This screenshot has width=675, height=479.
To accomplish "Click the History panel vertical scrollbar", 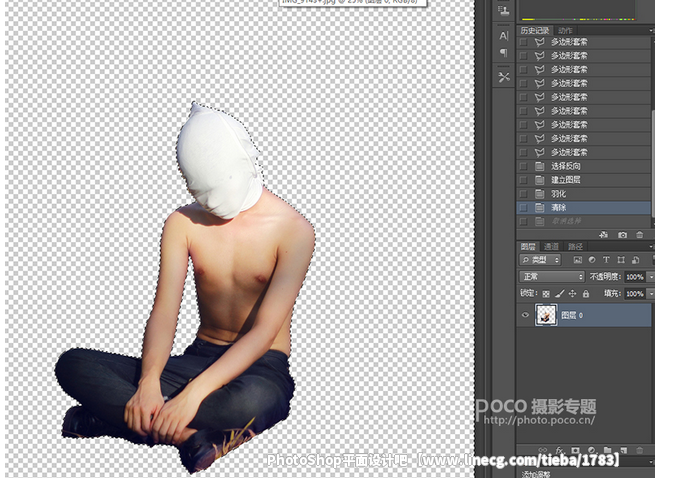I will tap(653, 164).
